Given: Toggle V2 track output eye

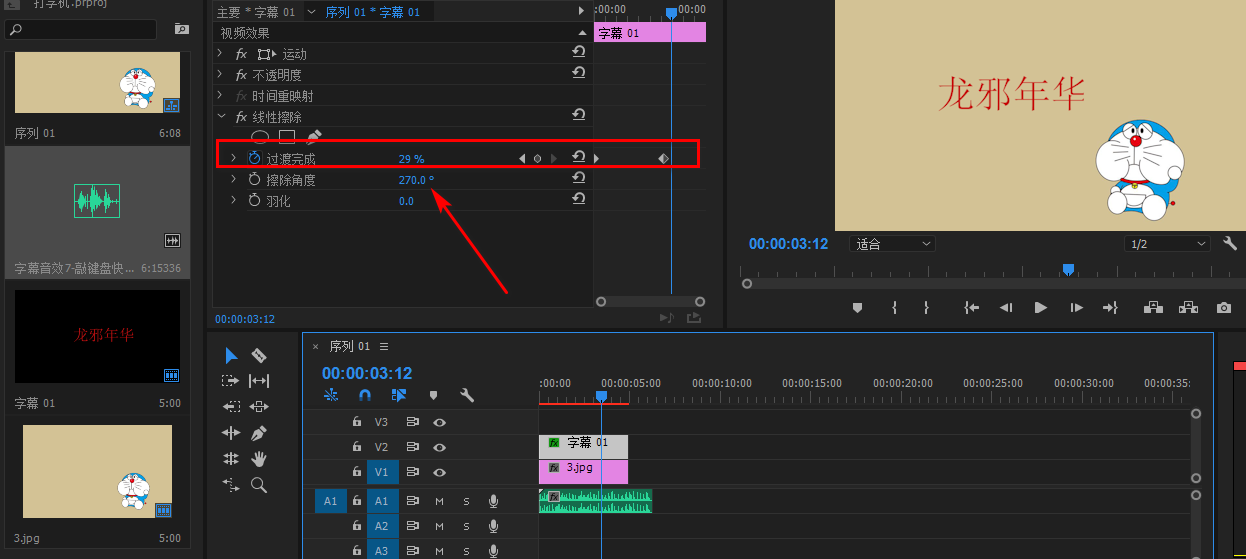Looking at the screenshot, I should coord(439,447).
